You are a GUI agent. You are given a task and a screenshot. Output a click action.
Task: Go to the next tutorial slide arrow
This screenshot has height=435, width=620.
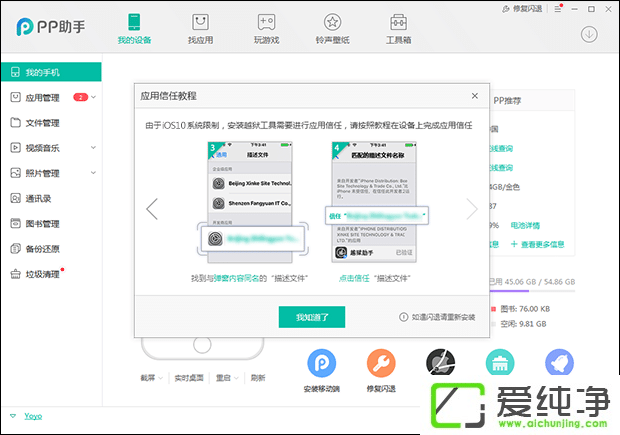[x=472, y=209]
